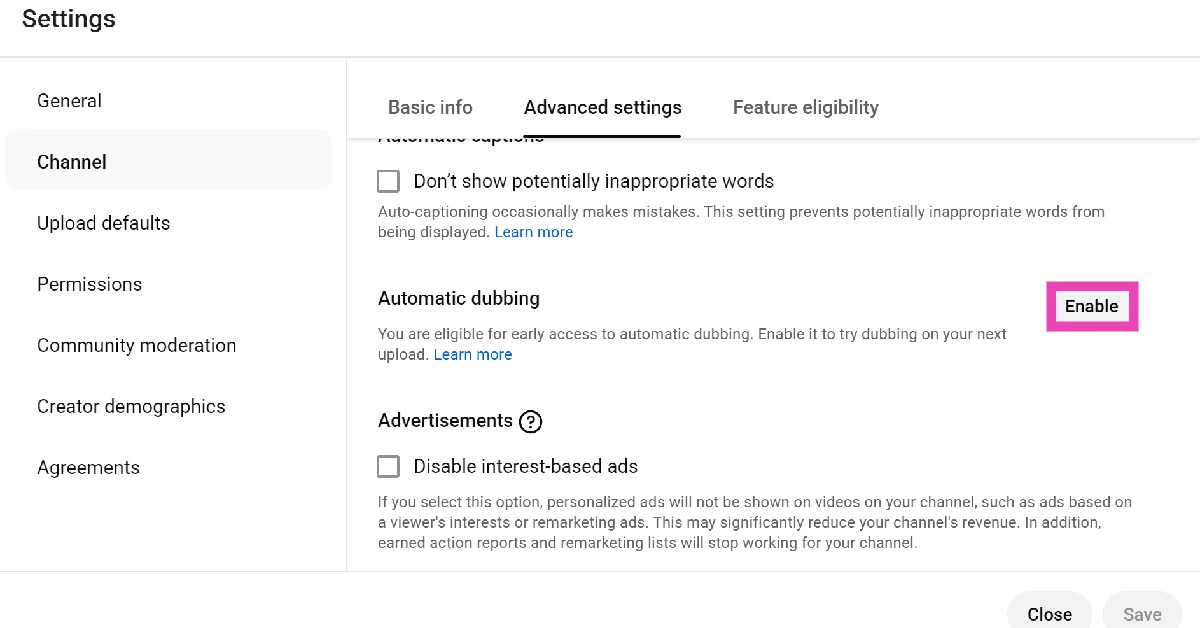Save the channel settings
Screen dimensions: 1200x628
tap(1142, 614)
